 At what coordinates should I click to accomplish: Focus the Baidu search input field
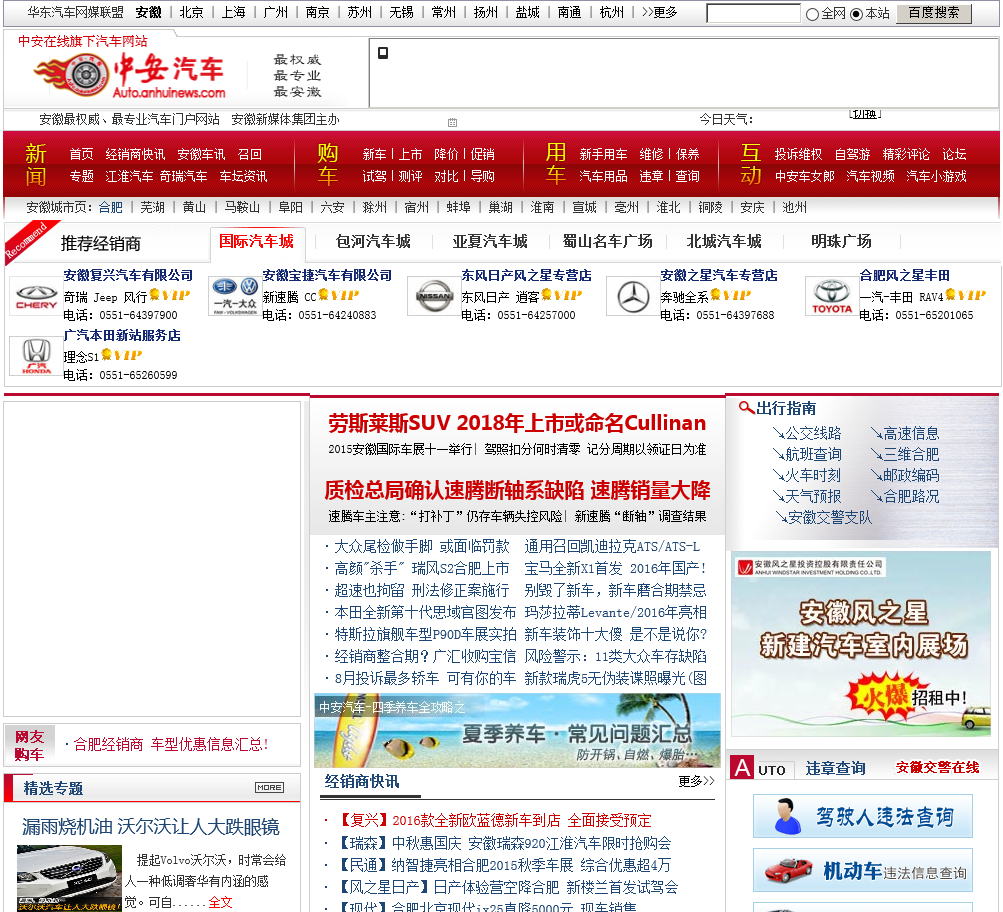point(753,13)
